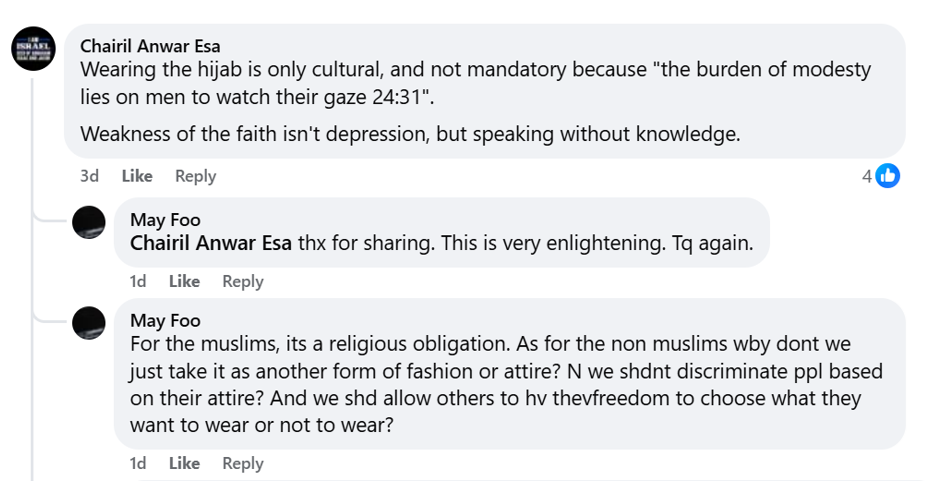Viewport: 928px width, 487px height.
Task: Click Chairil Anwar Esa's profile picture
Action: click(x=34, y=47)
